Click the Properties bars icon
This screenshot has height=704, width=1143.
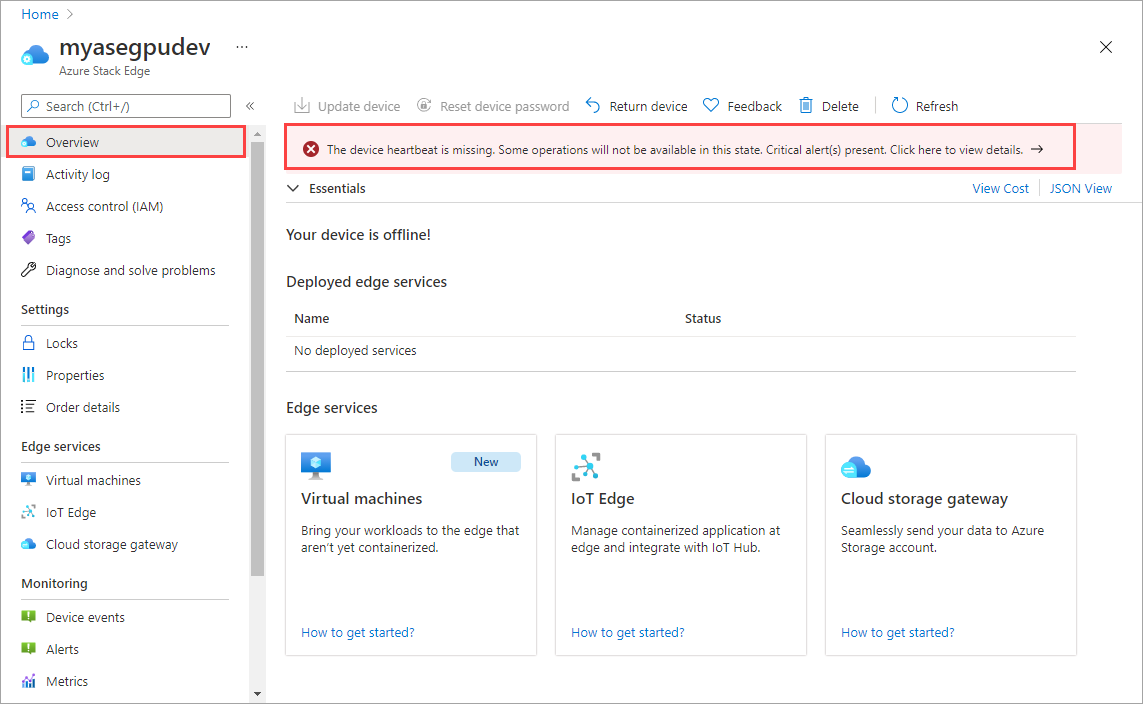point(28,375)
